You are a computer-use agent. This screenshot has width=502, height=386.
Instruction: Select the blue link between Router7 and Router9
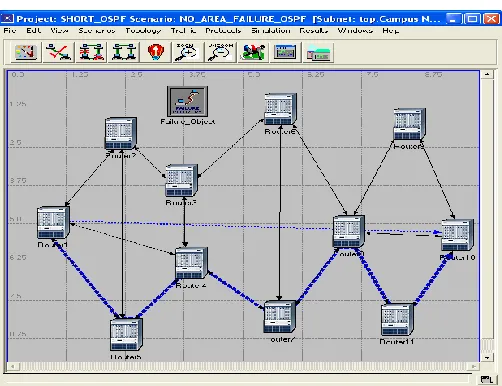pyautogui.click(x=317, y=276)
